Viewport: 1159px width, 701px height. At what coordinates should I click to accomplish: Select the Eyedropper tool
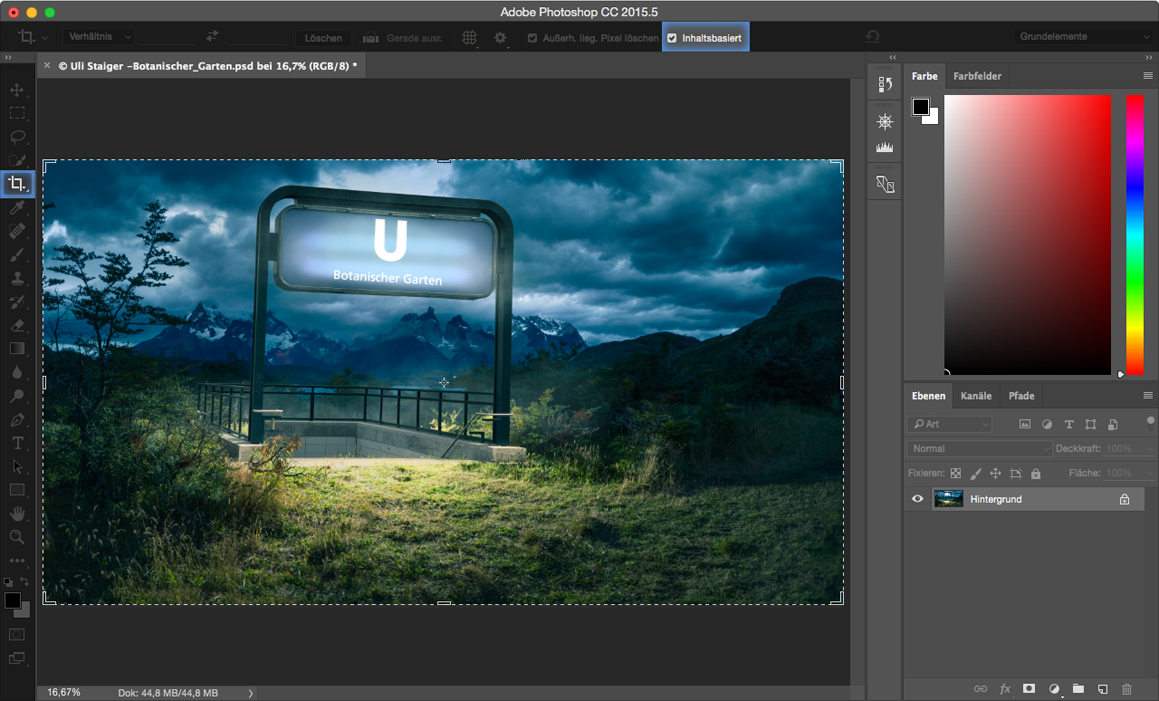[x=16, y=208]
